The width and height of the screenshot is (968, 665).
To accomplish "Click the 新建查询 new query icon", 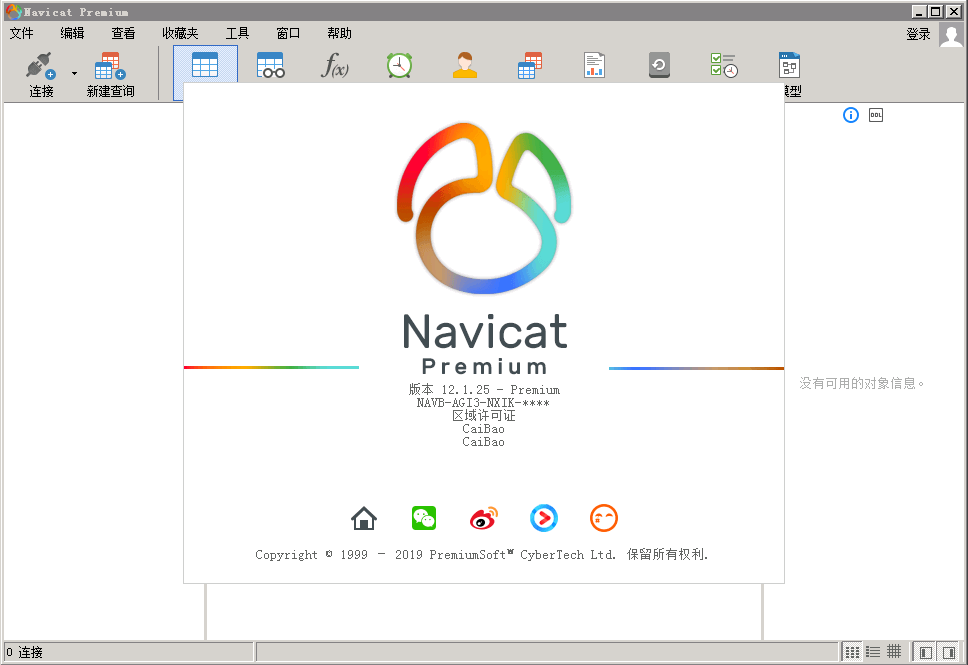I will (x=110, y=65).
